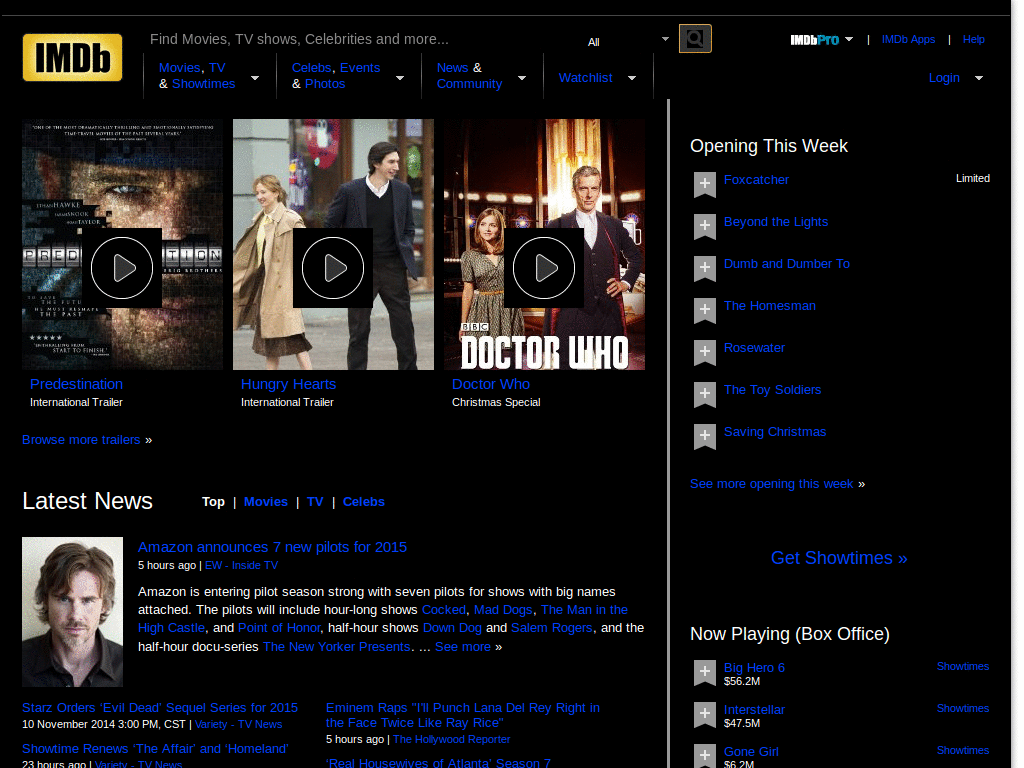View Showtimes for Interstellar
Screen dimensions: 1024x768
[963, 708]
